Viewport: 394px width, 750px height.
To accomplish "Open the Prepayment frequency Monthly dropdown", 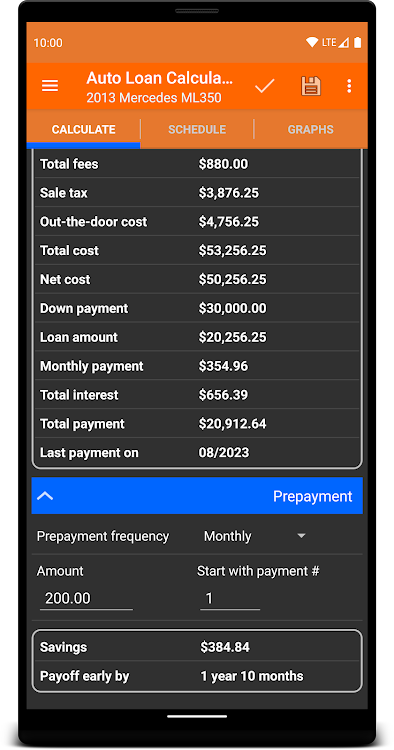I will 254,536.
